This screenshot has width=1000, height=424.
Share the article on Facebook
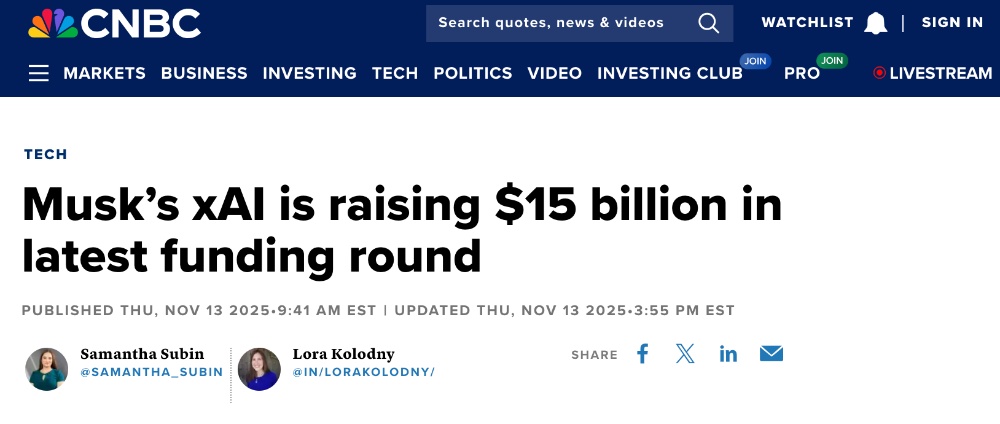point(643,354)
